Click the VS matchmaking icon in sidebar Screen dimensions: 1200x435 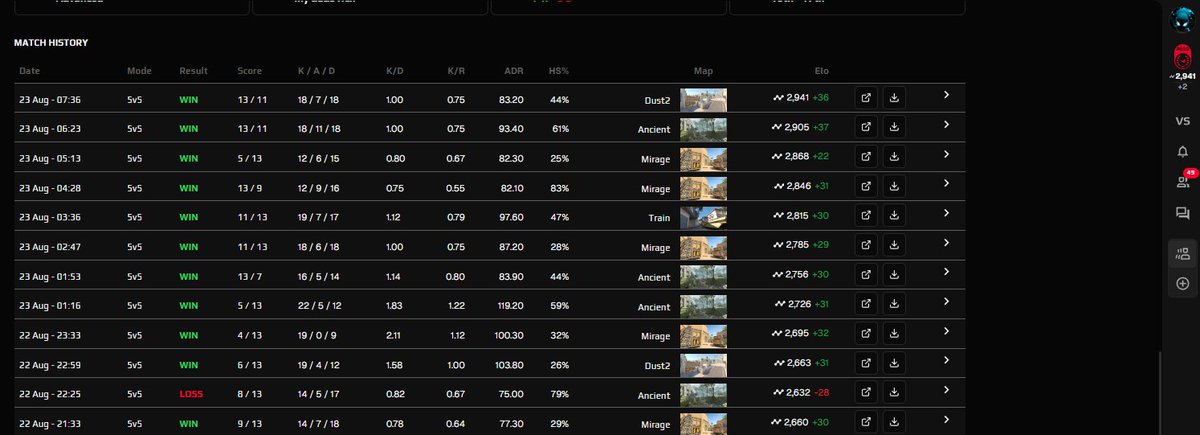[x=1182, y=120]
